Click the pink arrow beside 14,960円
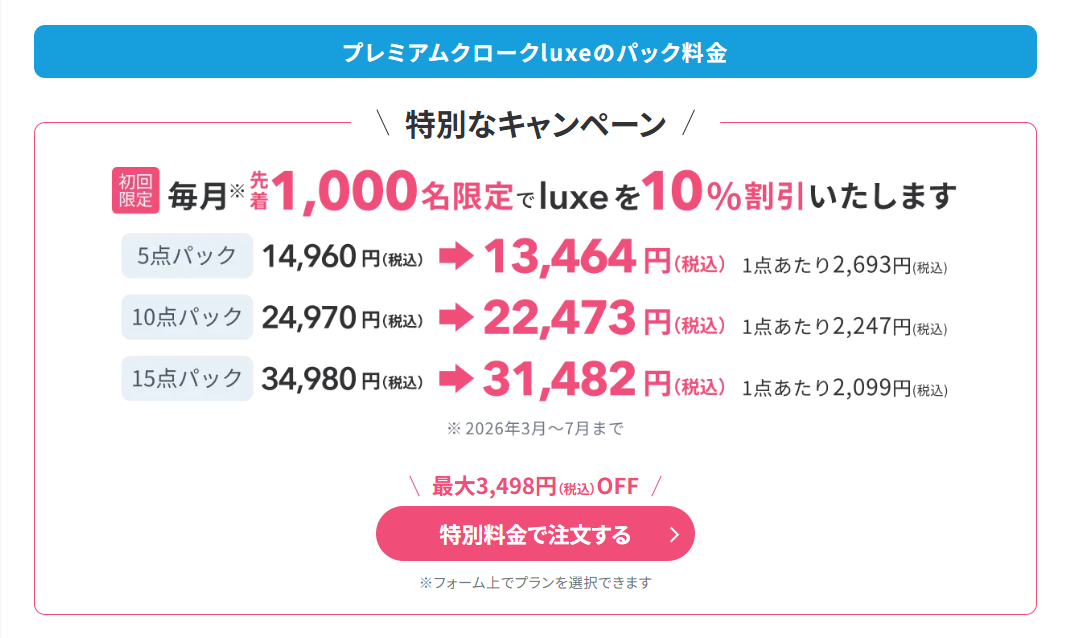The height and width of the screenshot is (638, 1067). click(455, 257)
